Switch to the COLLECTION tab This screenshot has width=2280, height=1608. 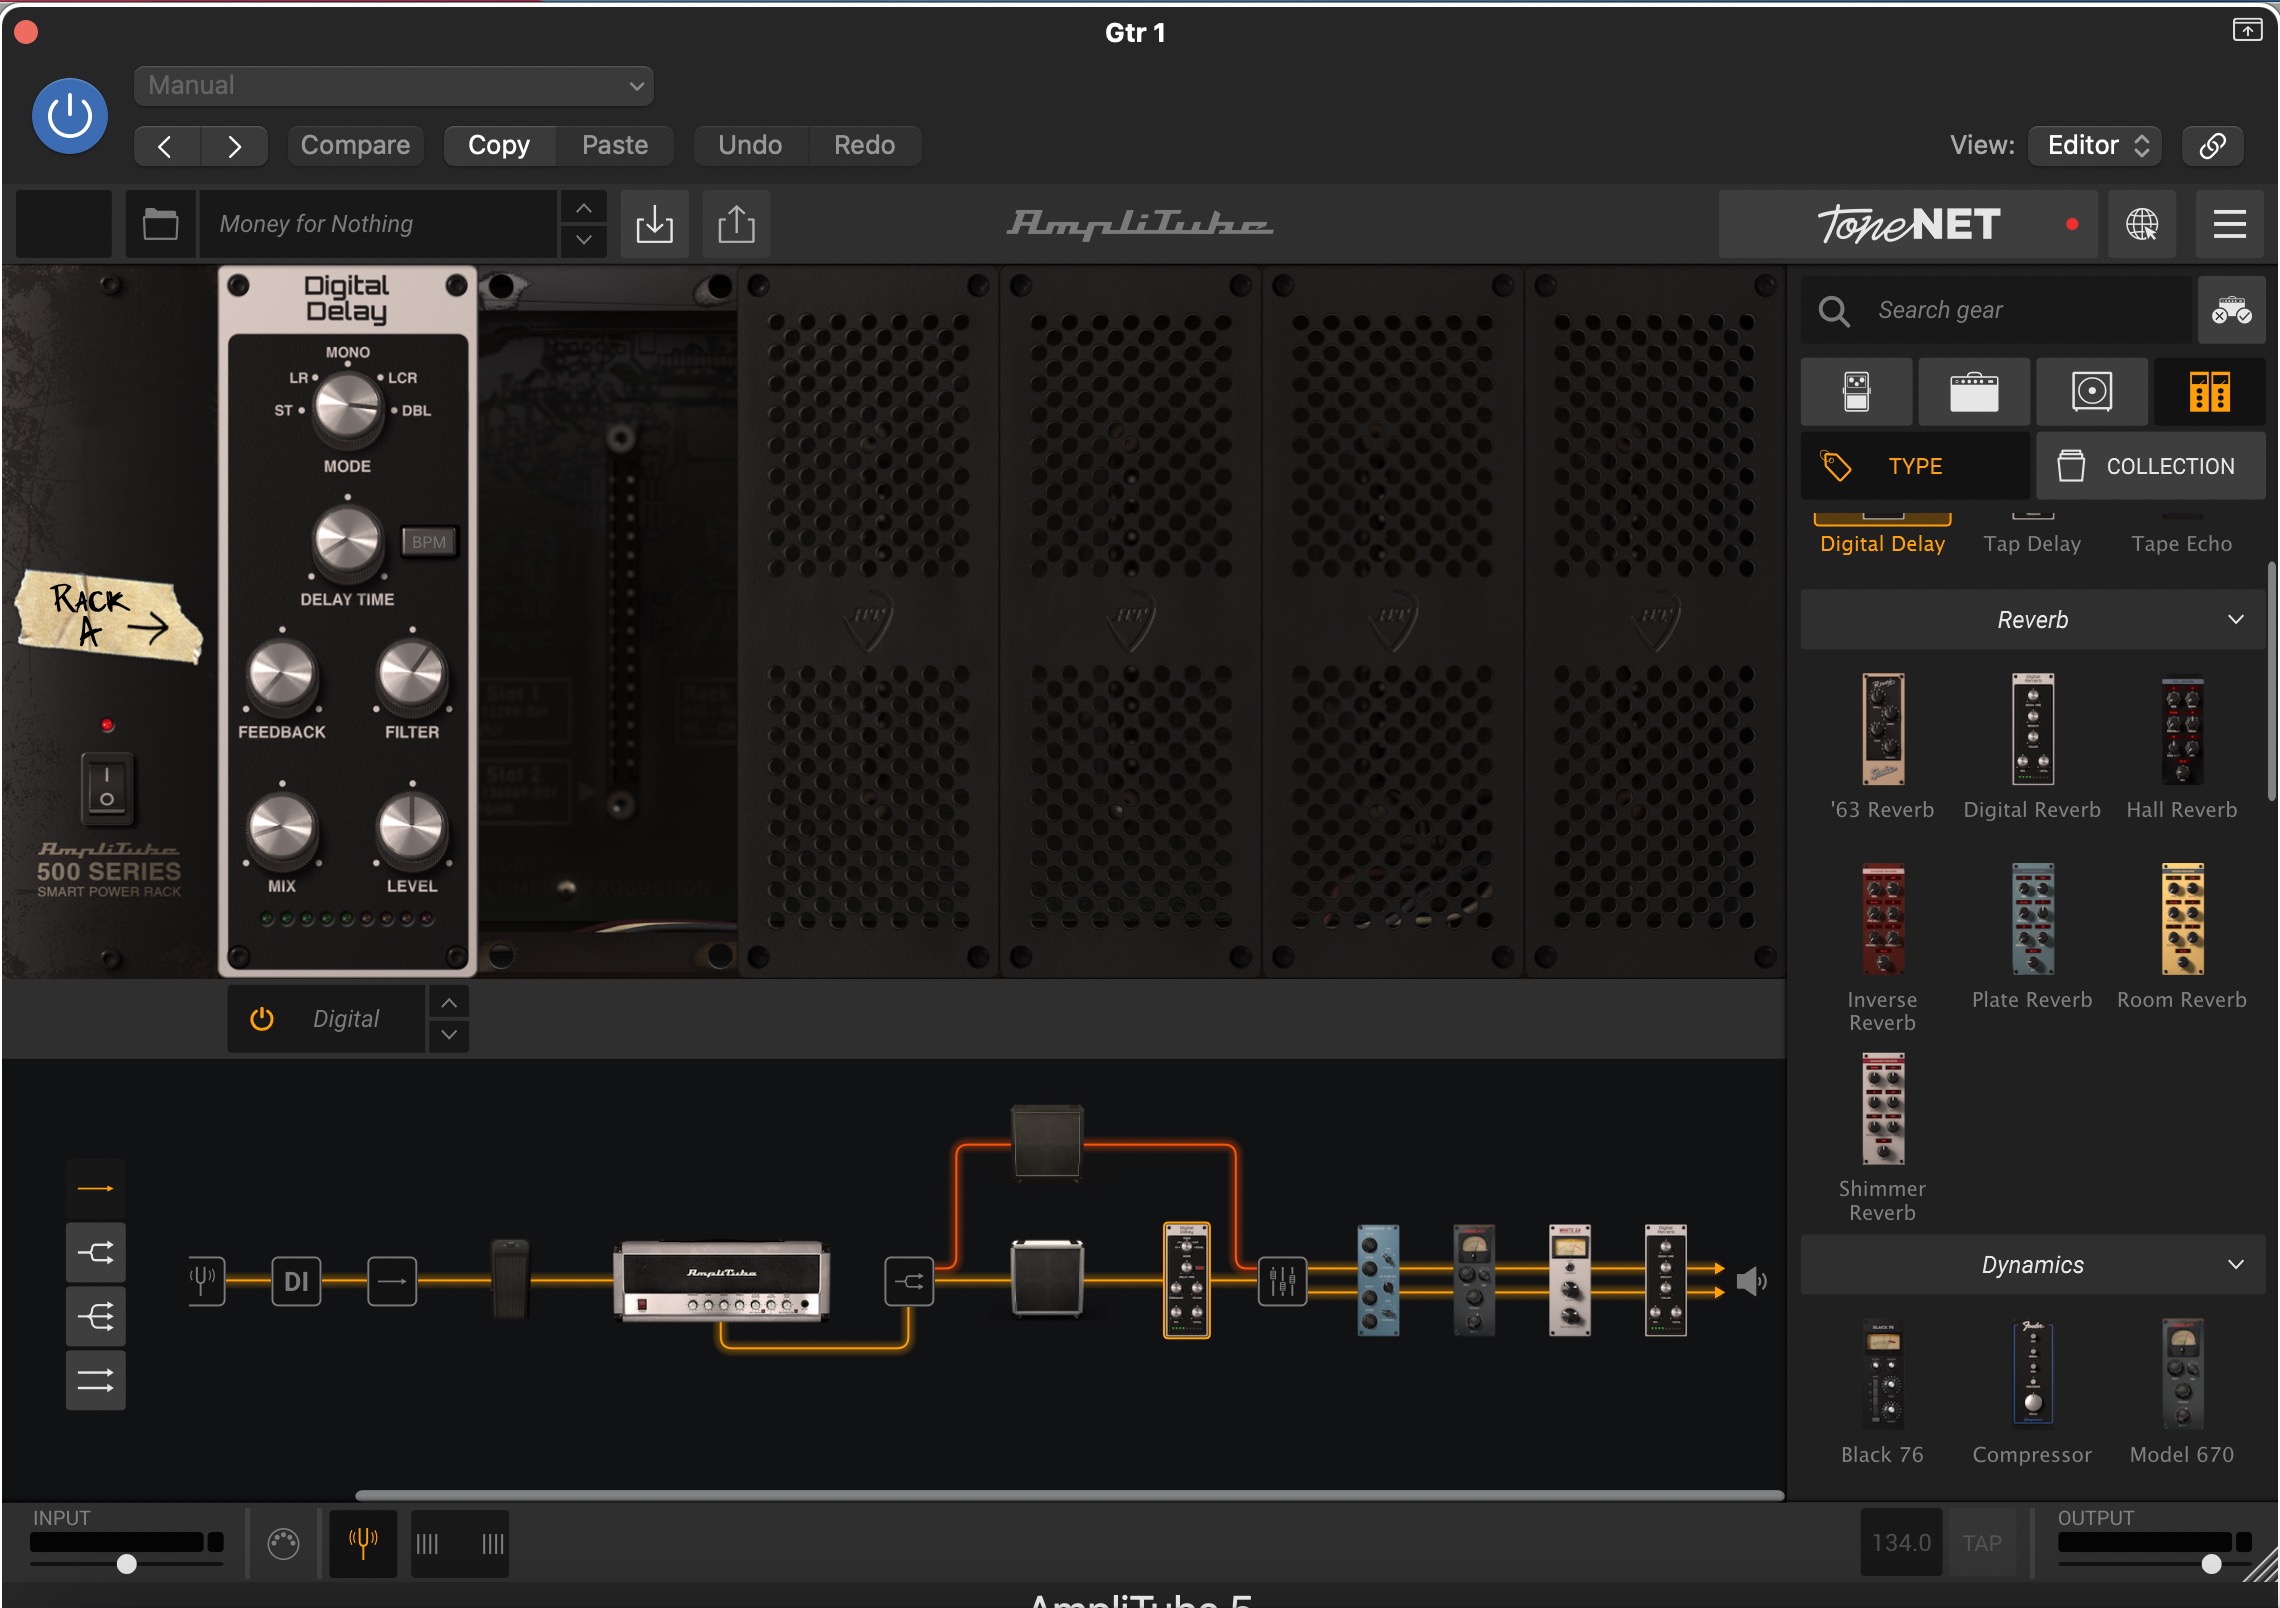(2151, 466)
